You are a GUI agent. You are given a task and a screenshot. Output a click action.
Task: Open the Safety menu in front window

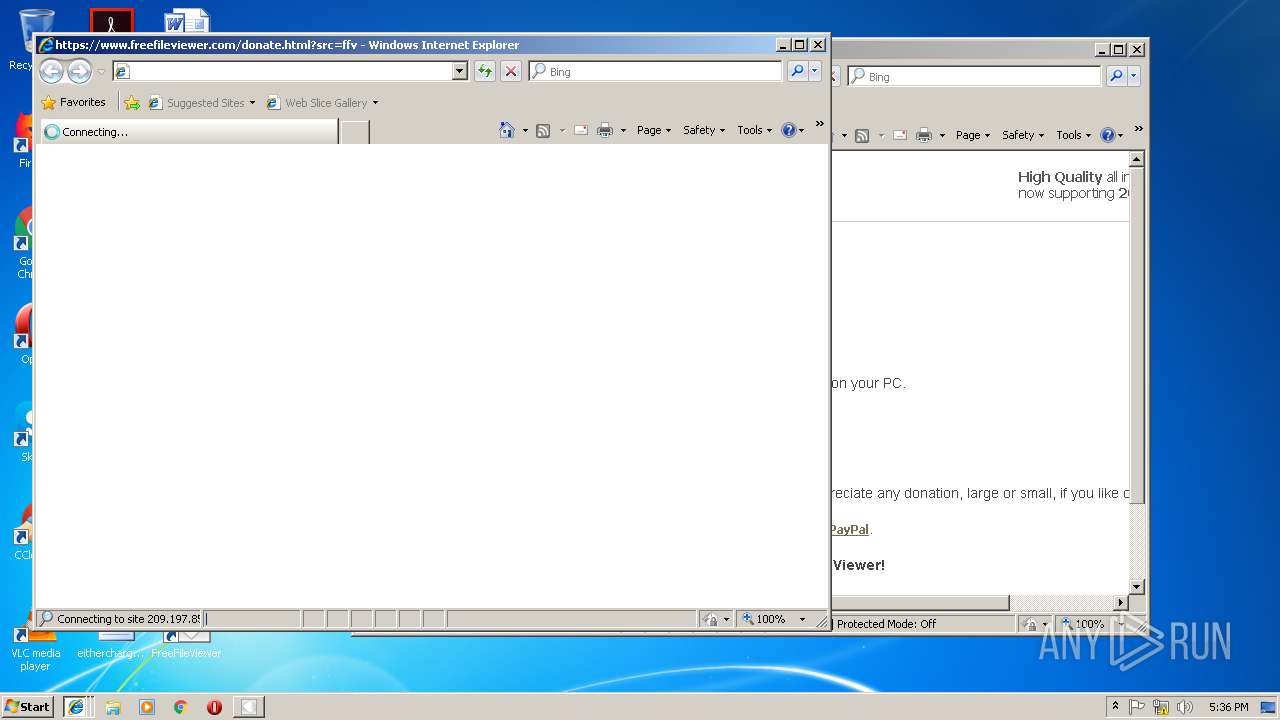(x=704, y=130)
